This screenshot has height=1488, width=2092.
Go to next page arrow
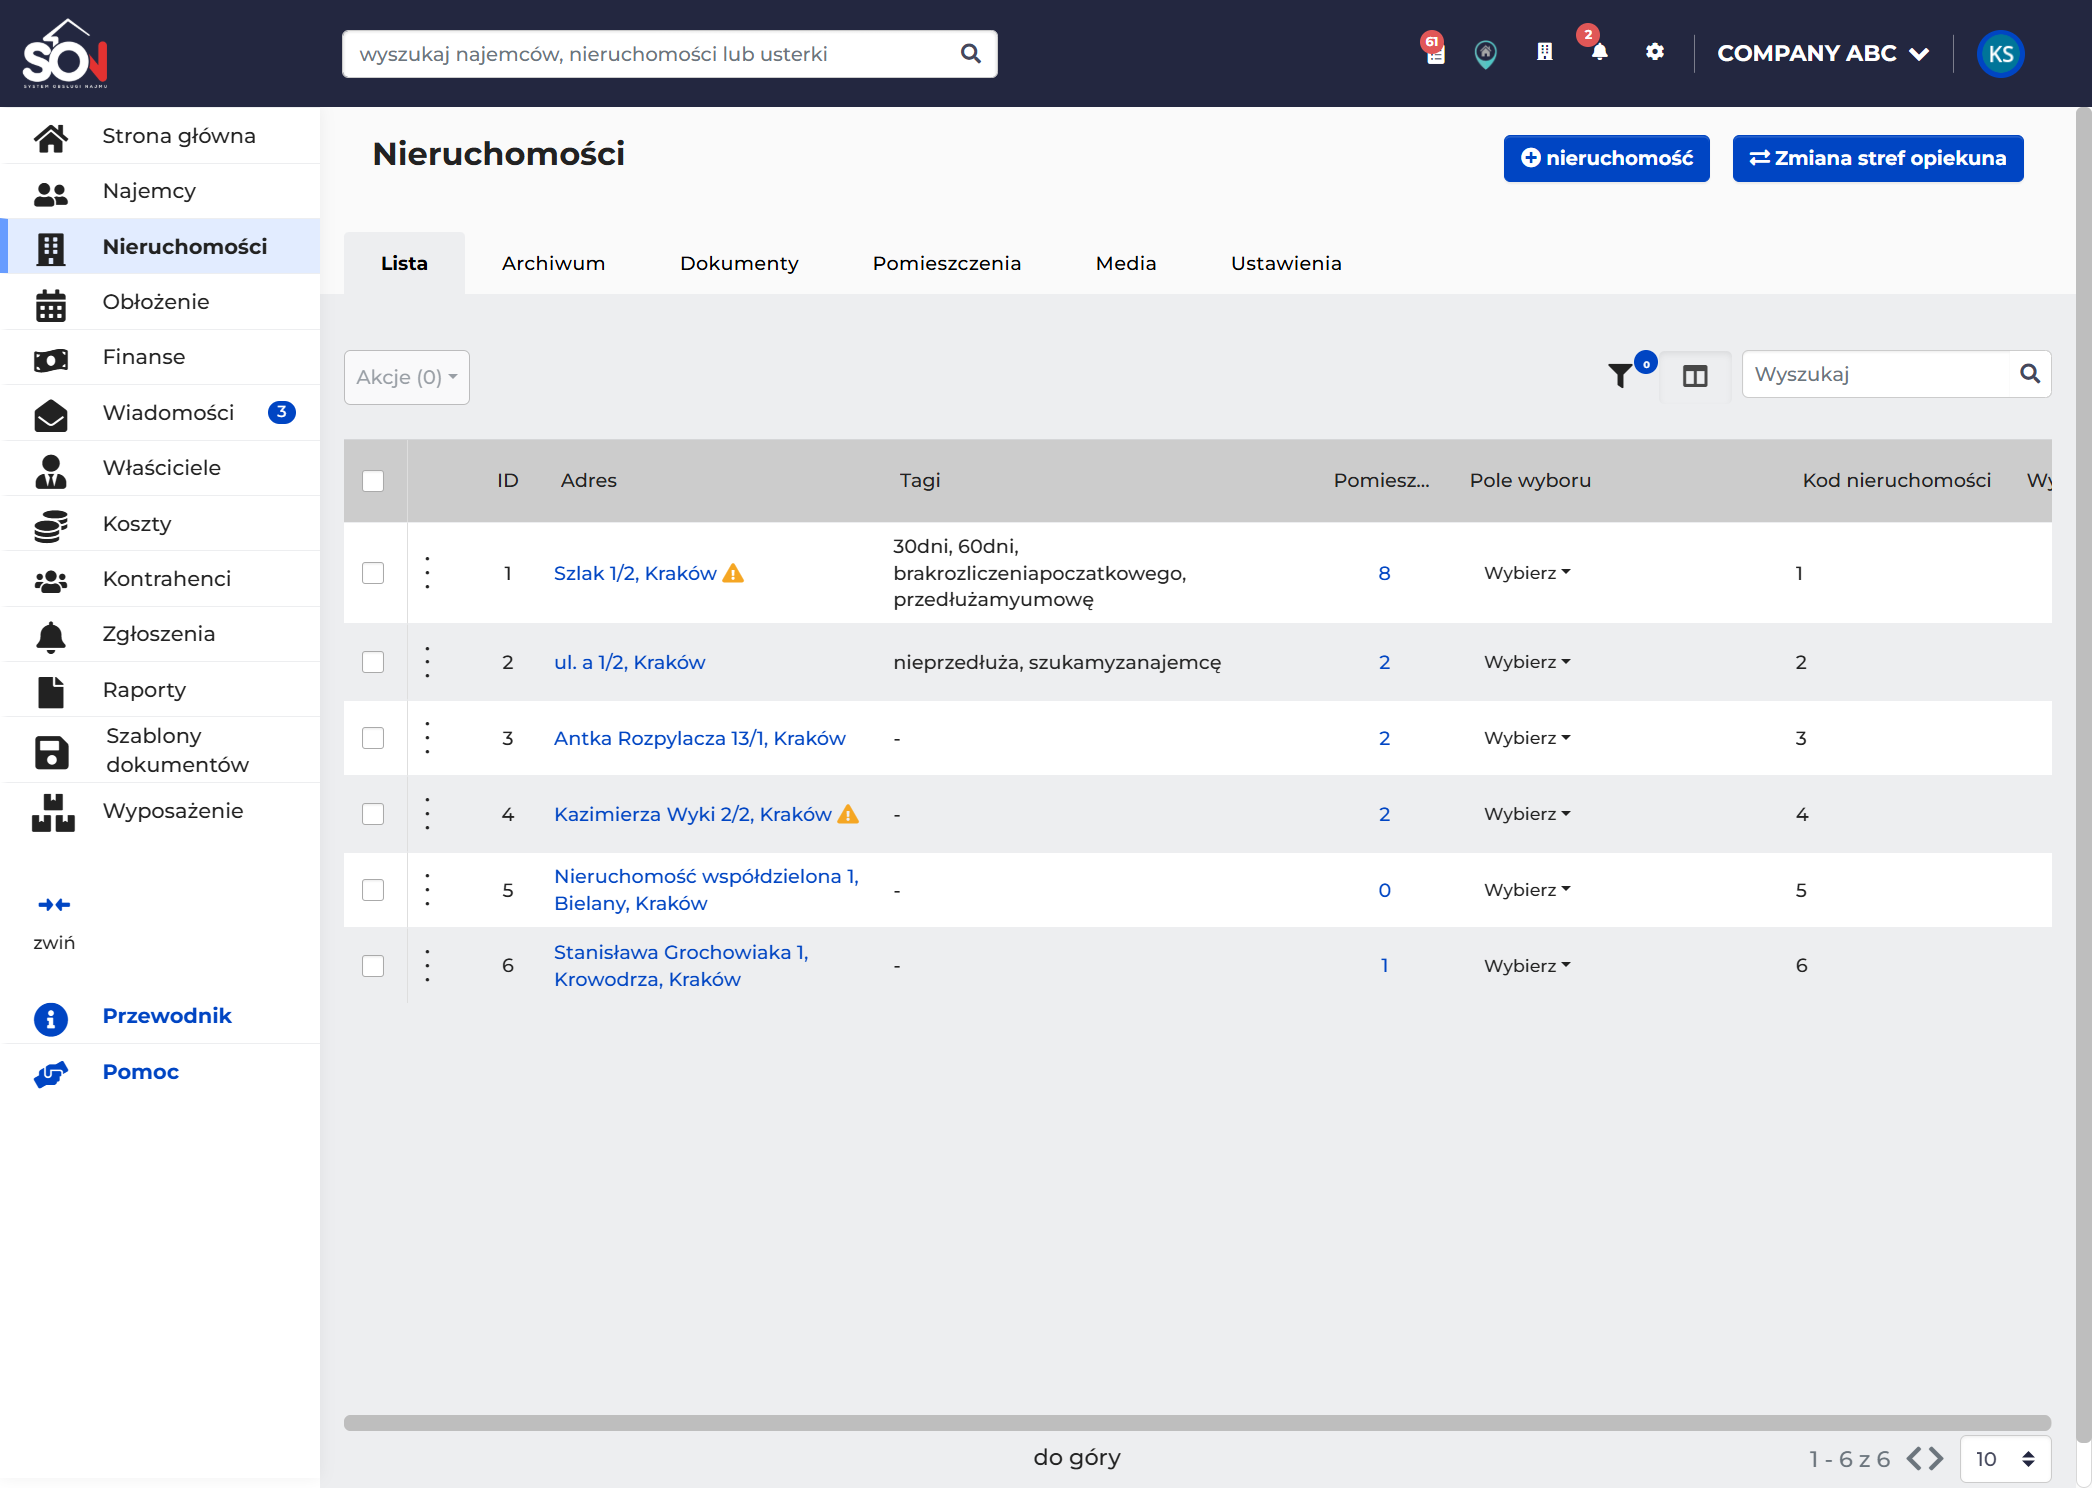(1936, 1458)
